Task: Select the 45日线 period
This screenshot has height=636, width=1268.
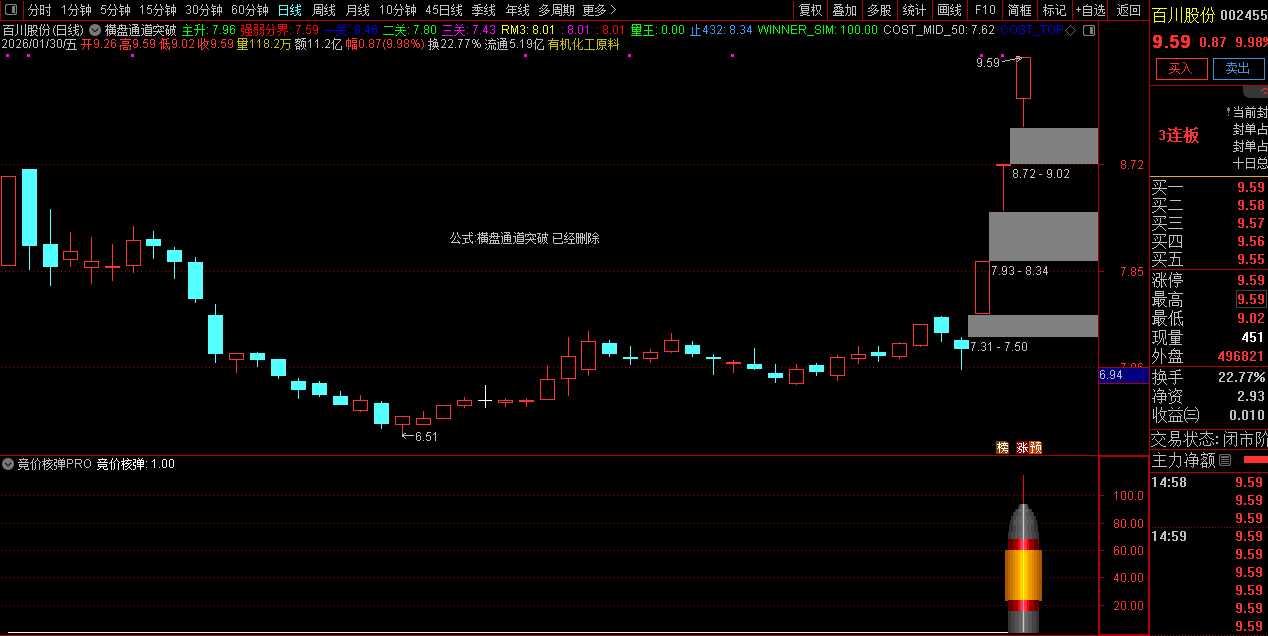Action: pos(444,10)
